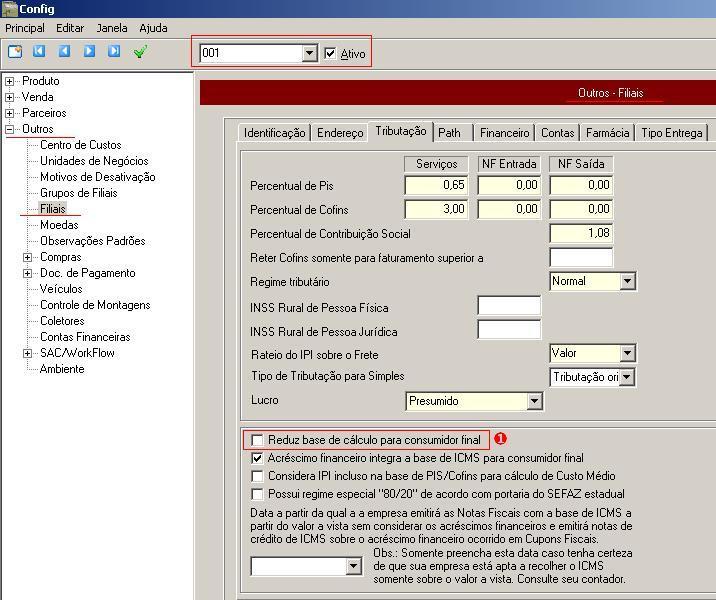
Task: Go to last record arrow icon
Action: pos(114,52)
